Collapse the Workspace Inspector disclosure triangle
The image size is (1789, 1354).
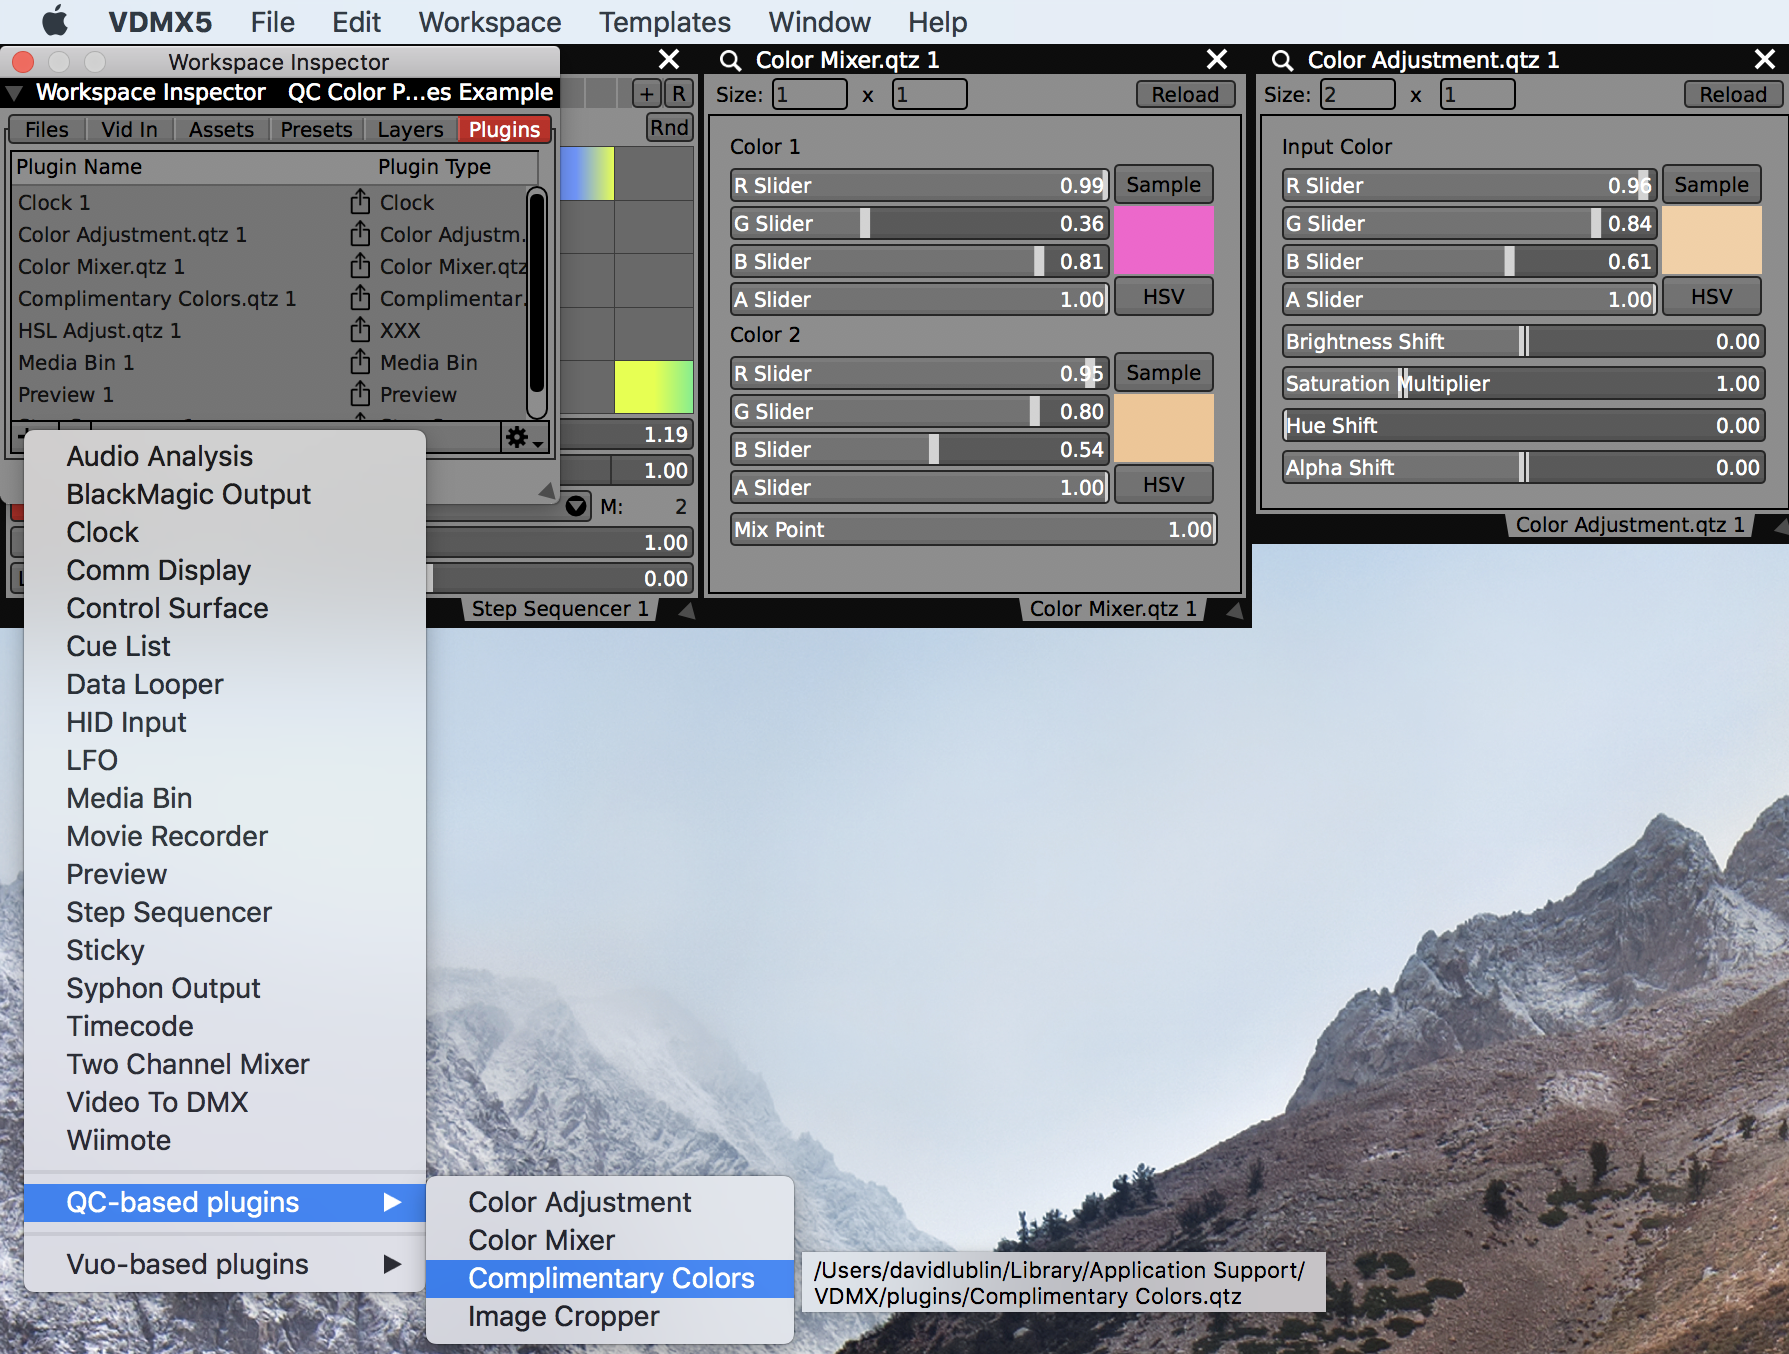pyautogui.click(x=15, y=93)
